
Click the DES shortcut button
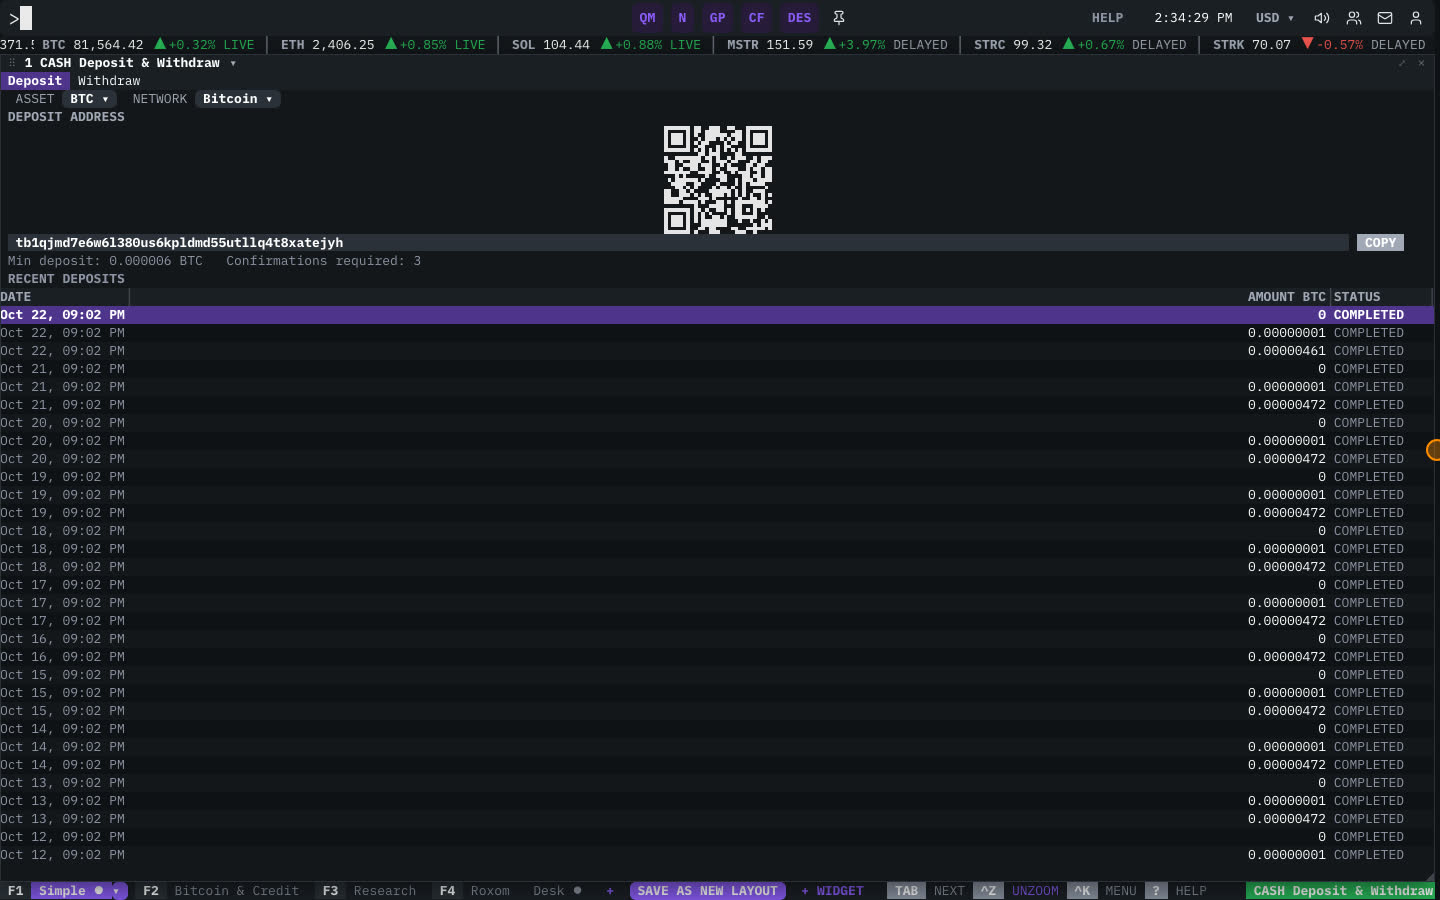(799, 18)
